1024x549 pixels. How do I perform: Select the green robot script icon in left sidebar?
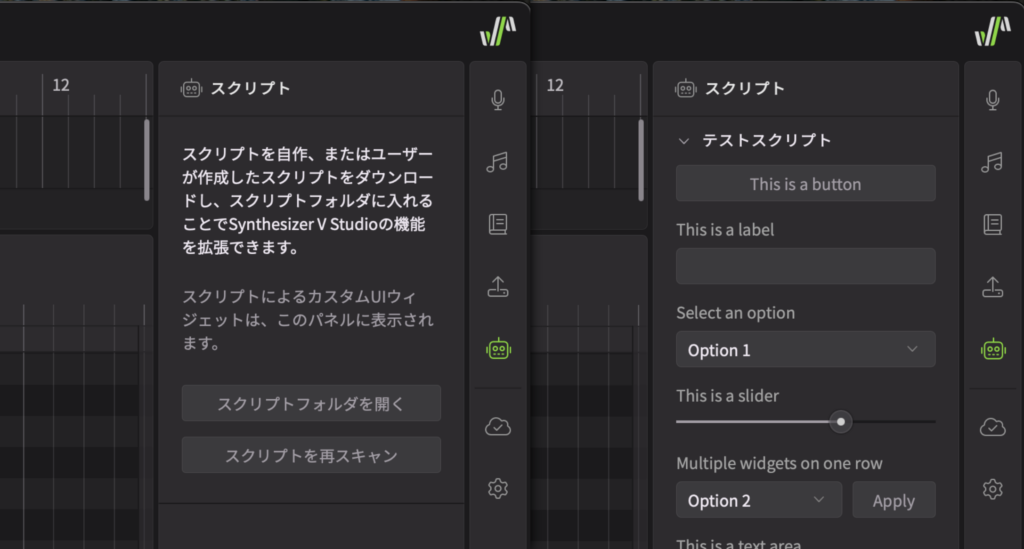pyautogui.click(x=497, y=348)
